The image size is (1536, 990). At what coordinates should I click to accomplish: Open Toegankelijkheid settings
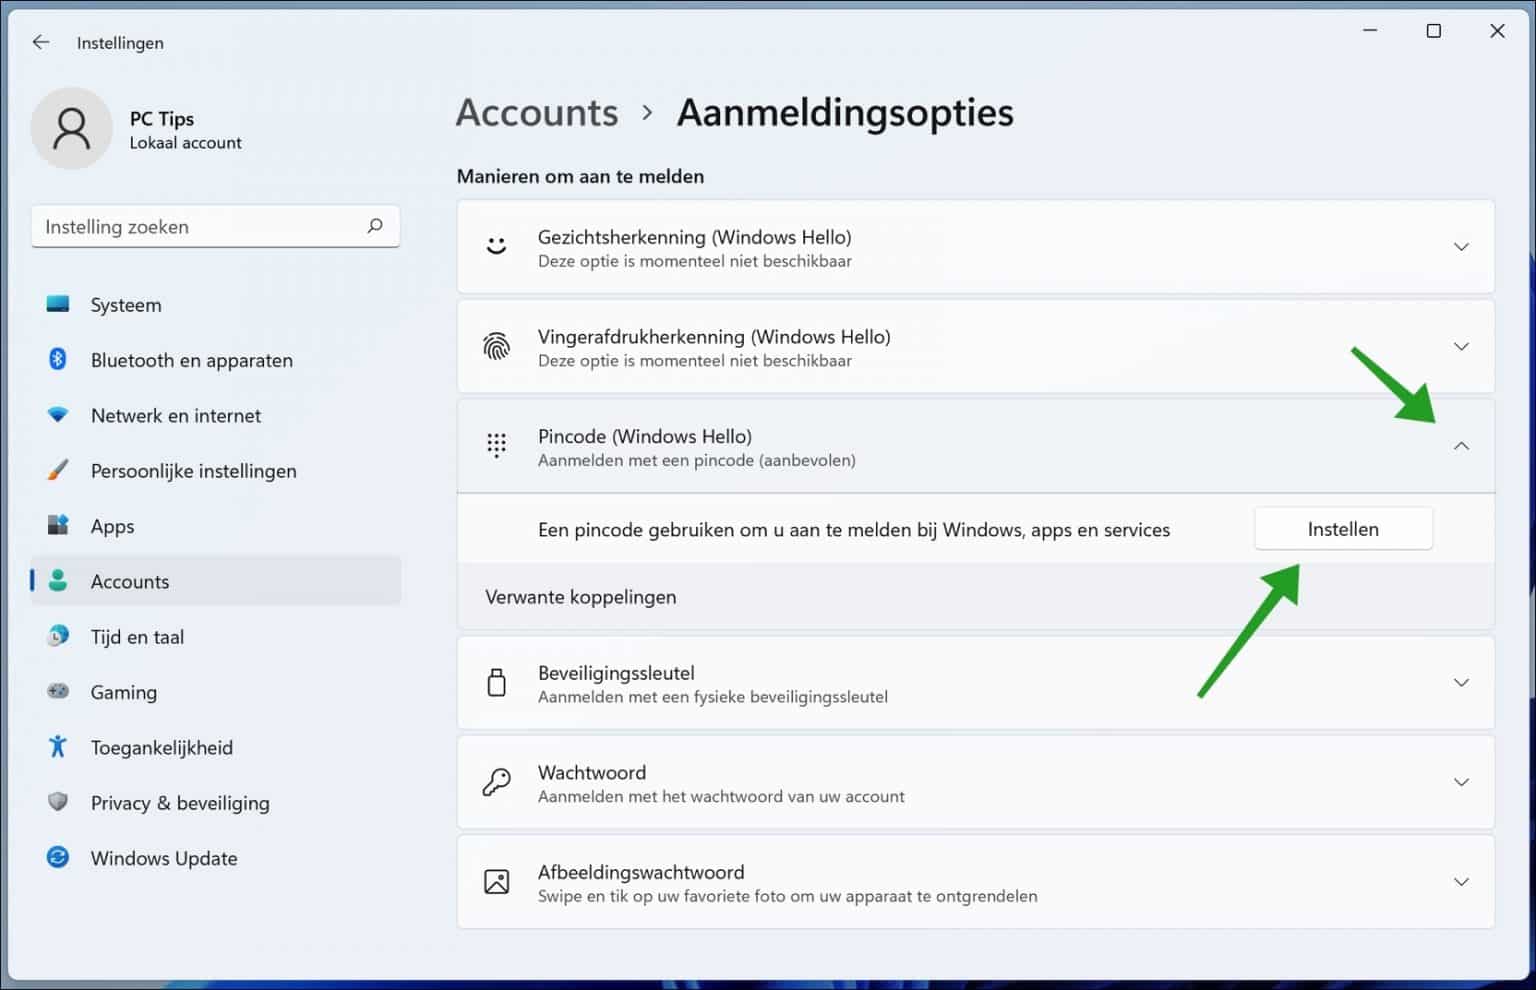(161, 747)
